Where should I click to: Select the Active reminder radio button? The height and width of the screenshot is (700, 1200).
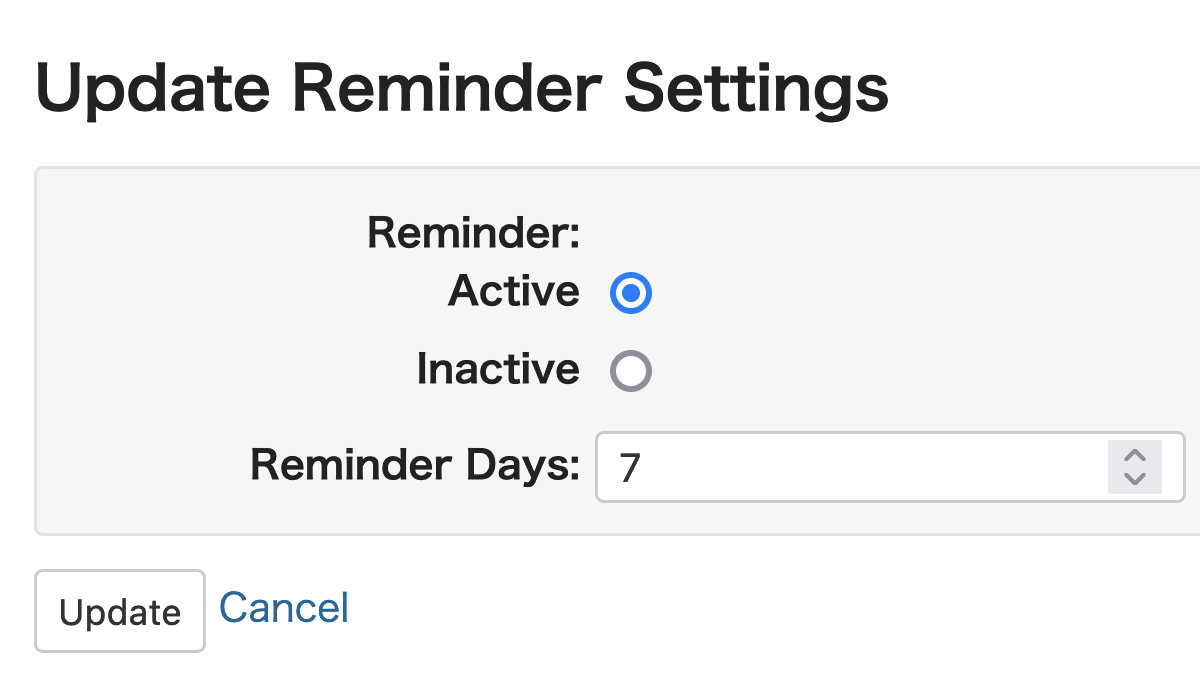tap(630, 292)
